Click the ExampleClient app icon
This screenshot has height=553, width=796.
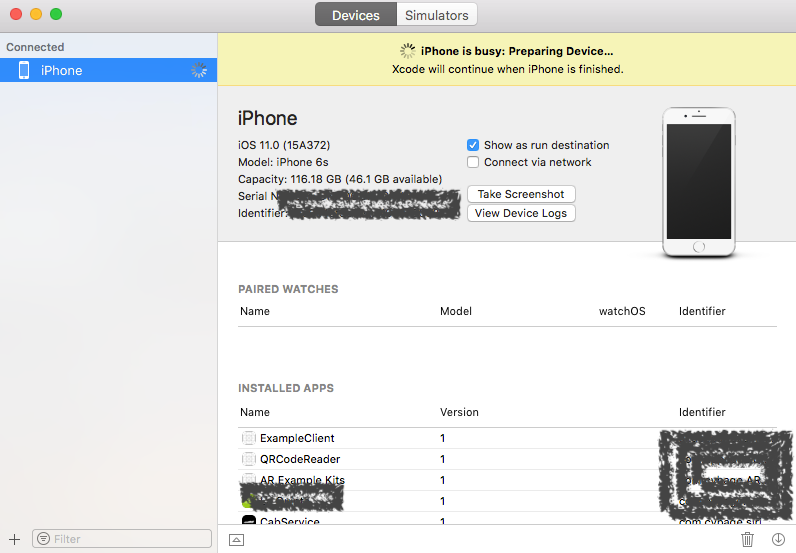pos(248,438)
